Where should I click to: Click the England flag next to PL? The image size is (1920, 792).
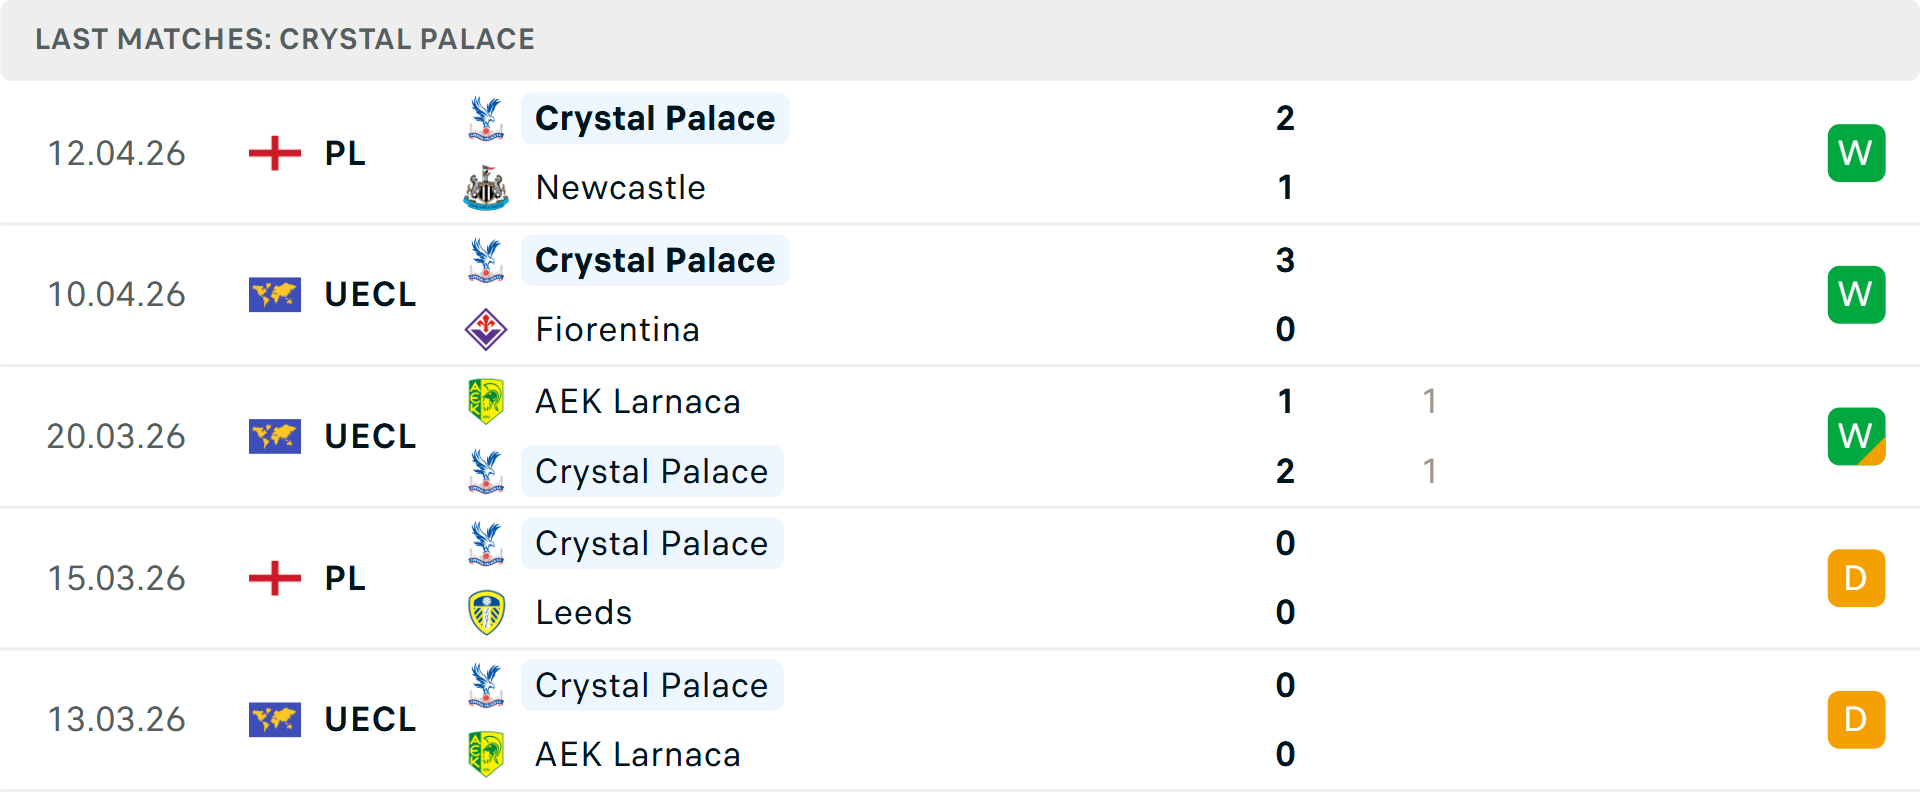coord(274,153)
